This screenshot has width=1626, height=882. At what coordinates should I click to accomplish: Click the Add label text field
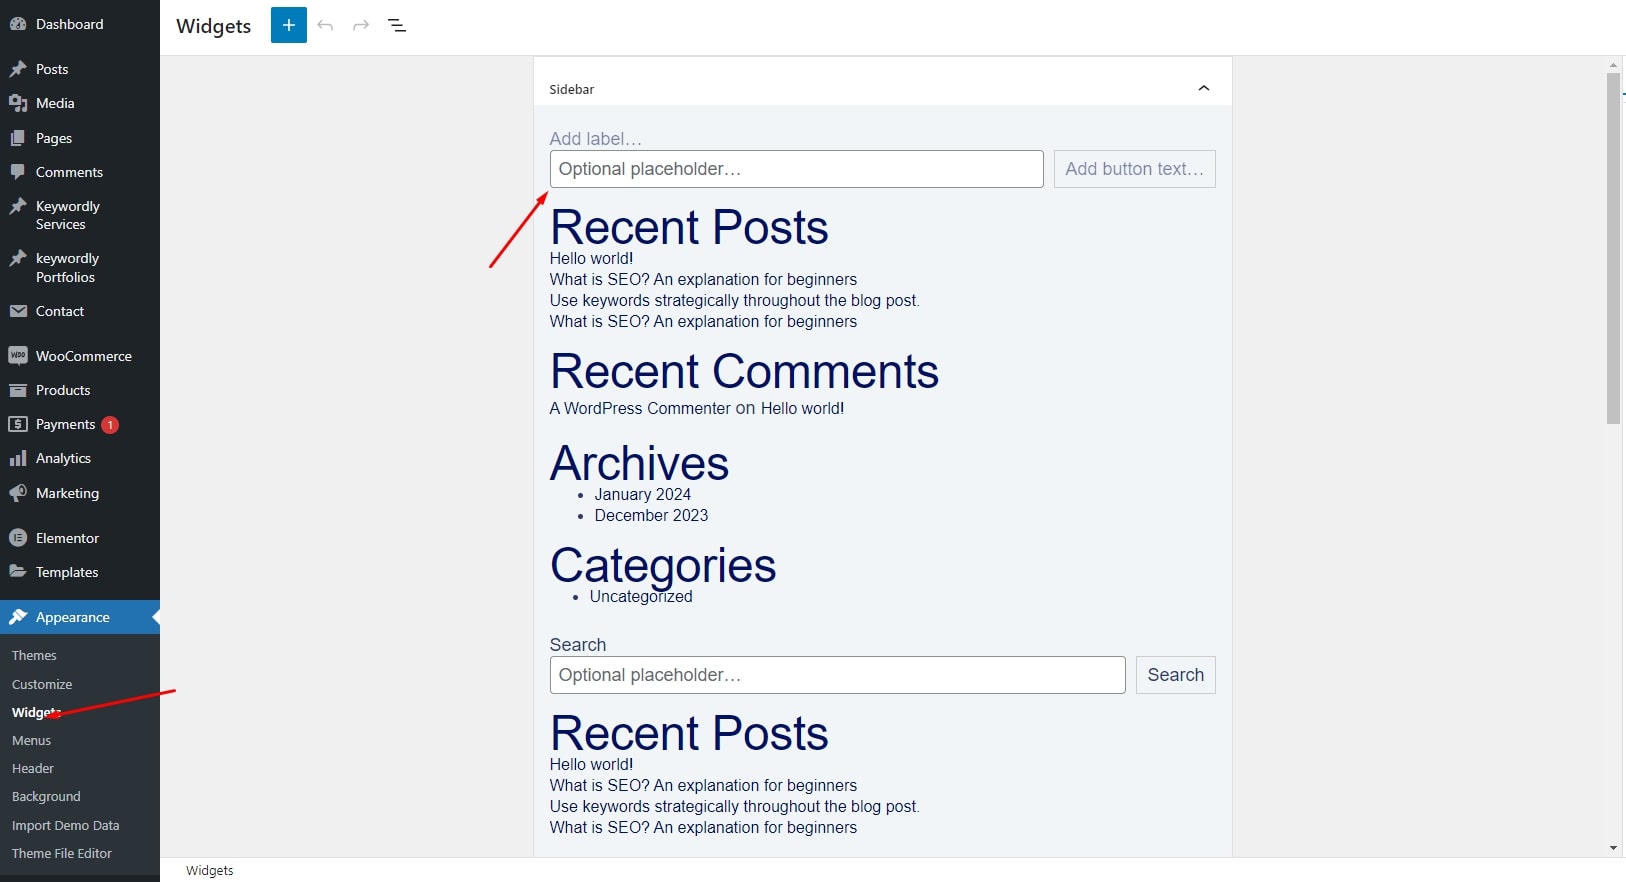point(596,139)
